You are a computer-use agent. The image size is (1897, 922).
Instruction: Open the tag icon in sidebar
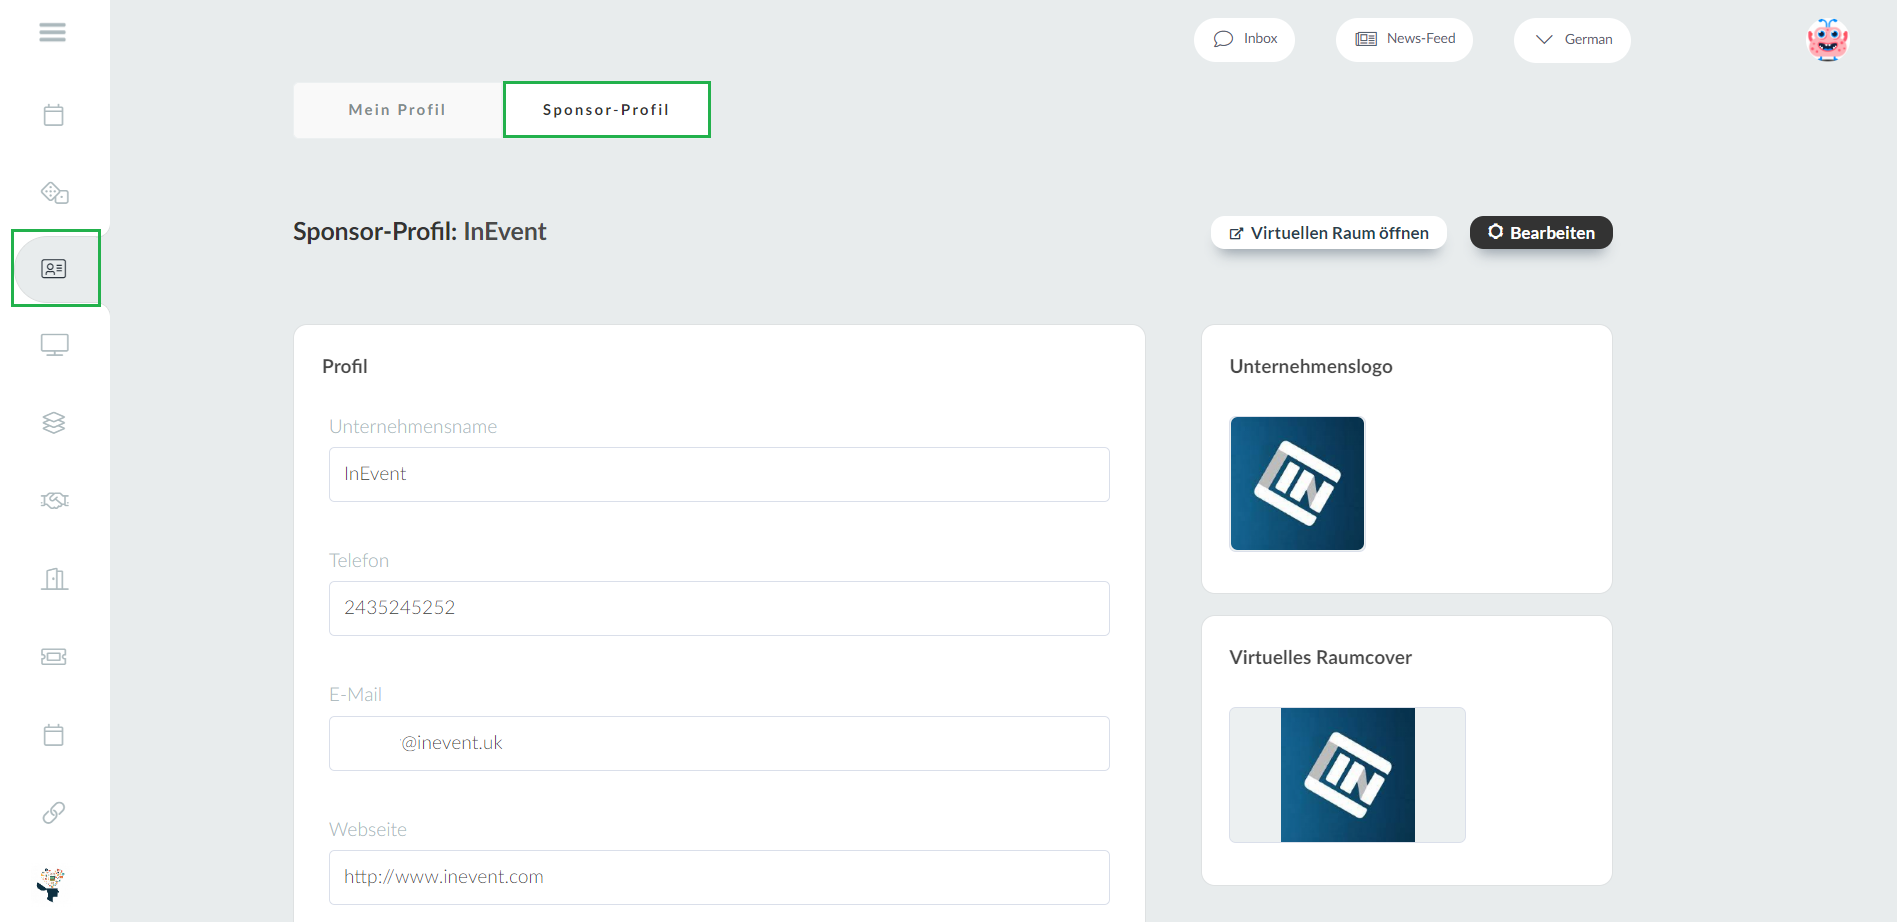coord(54,192)
